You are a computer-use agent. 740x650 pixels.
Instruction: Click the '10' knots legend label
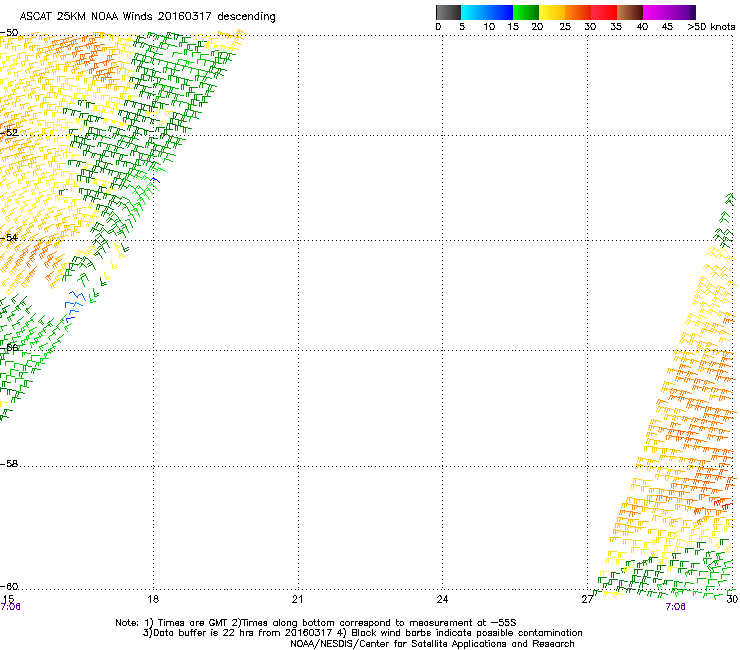pos(489,27)
